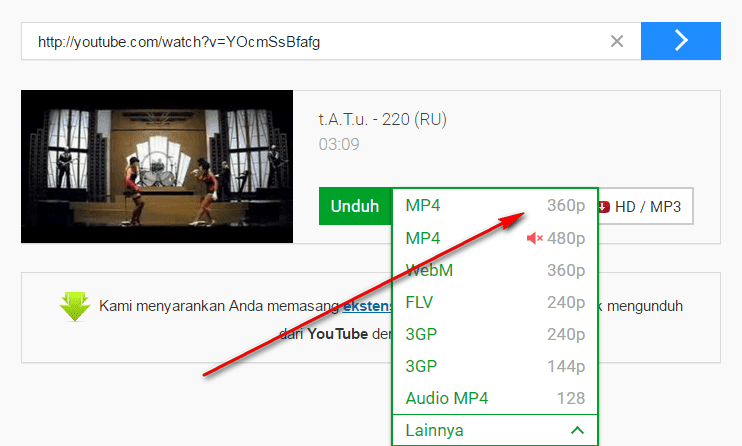Select 3GP 144p format

495,366
